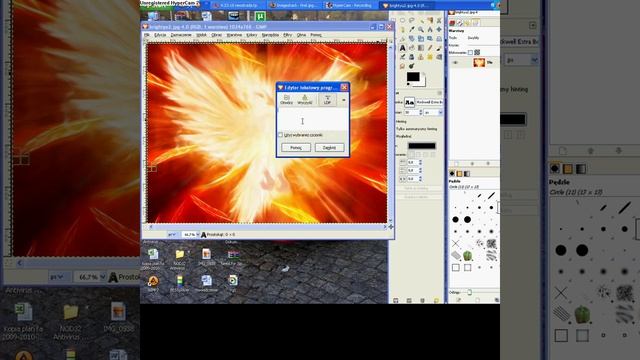Viewport: 640px width, 360px height.
Task: Open font size units dropdown in toolbox
Action: pyautogui.click(x=433, y=112)
